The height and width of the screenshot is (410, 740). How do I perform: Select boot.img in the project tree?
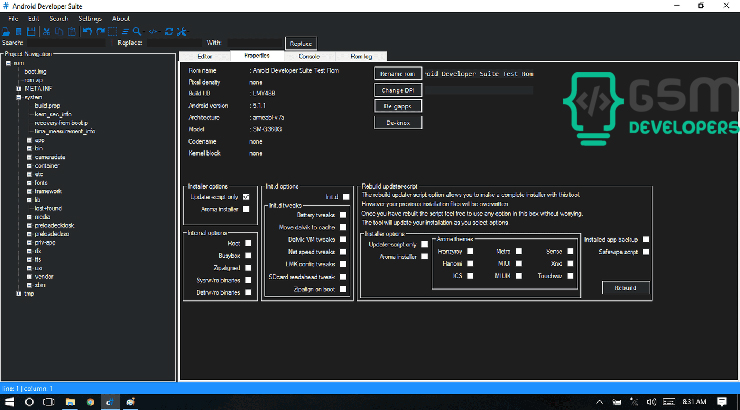[35, 72]
